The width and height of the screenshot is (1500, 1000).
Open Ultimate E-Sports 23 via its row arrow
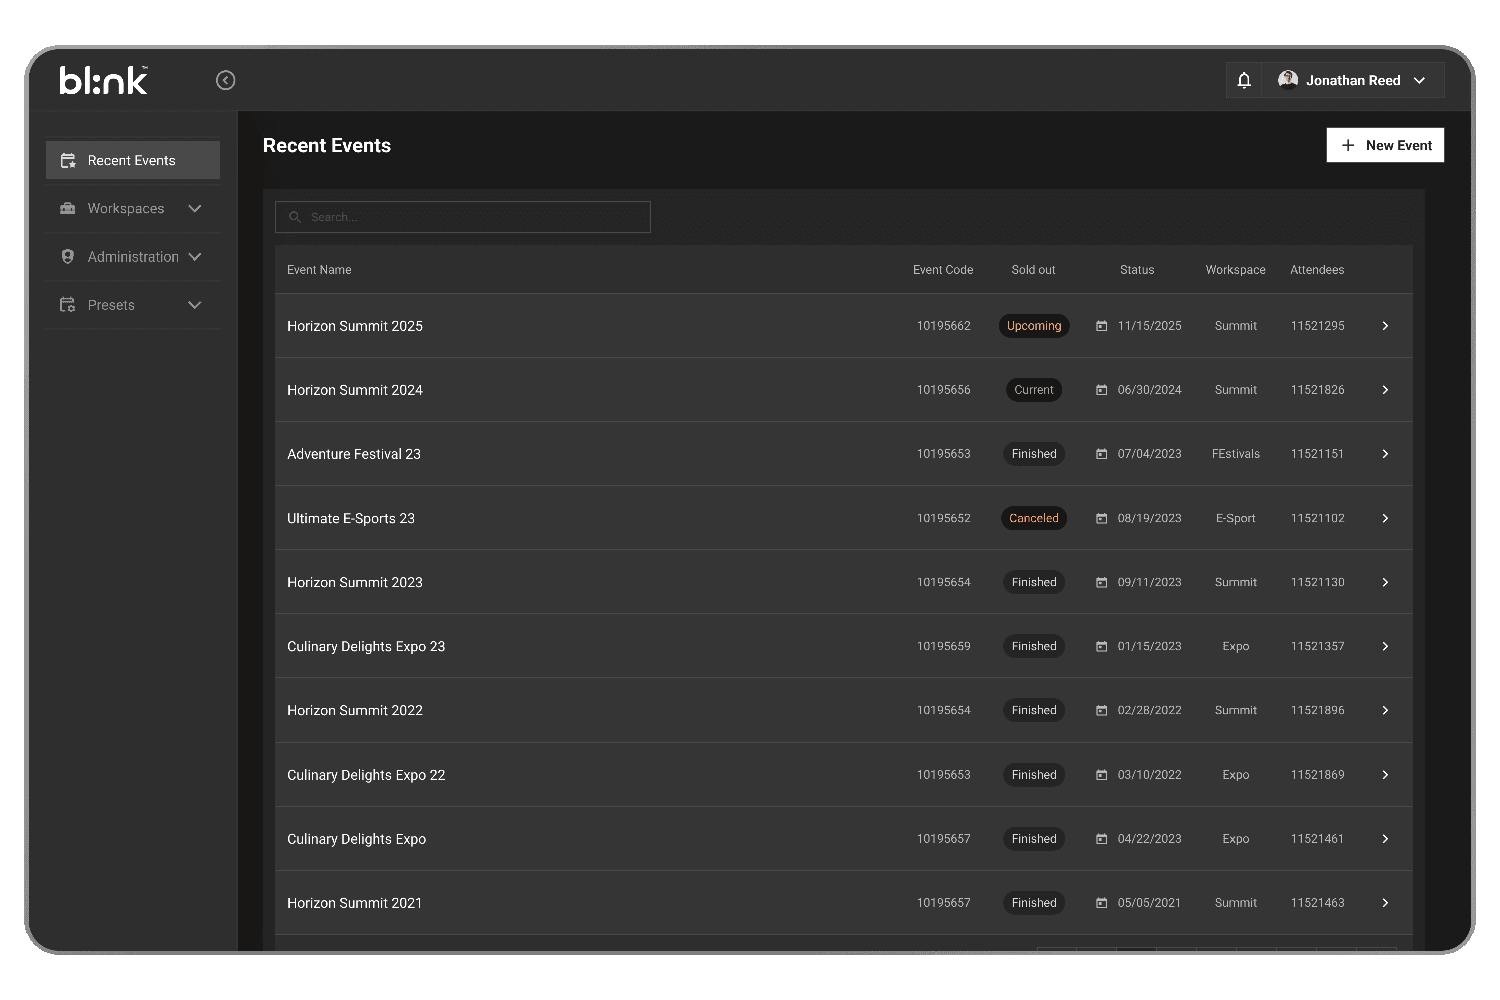click(x=1385, y=518)
